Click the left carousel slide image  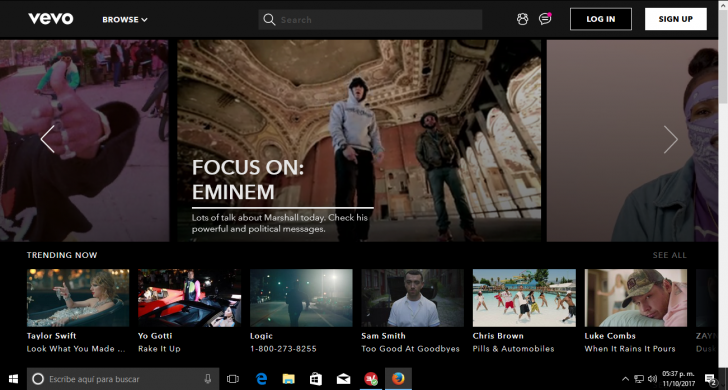84,141
